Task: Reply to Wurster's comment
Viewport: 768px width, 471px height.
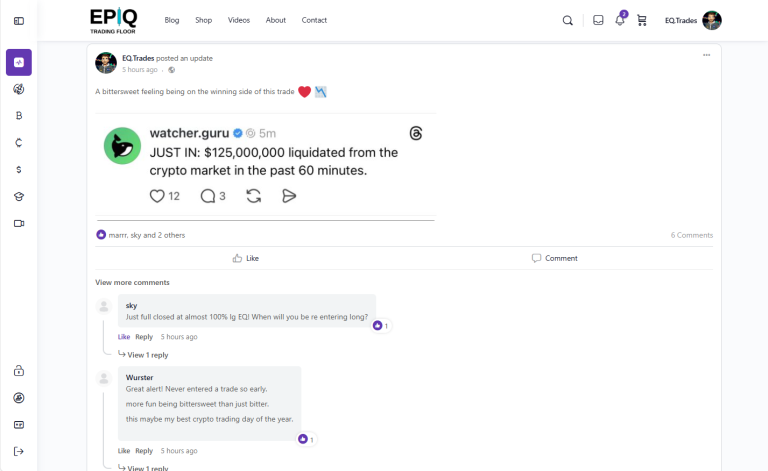Action: click(144, 451)
